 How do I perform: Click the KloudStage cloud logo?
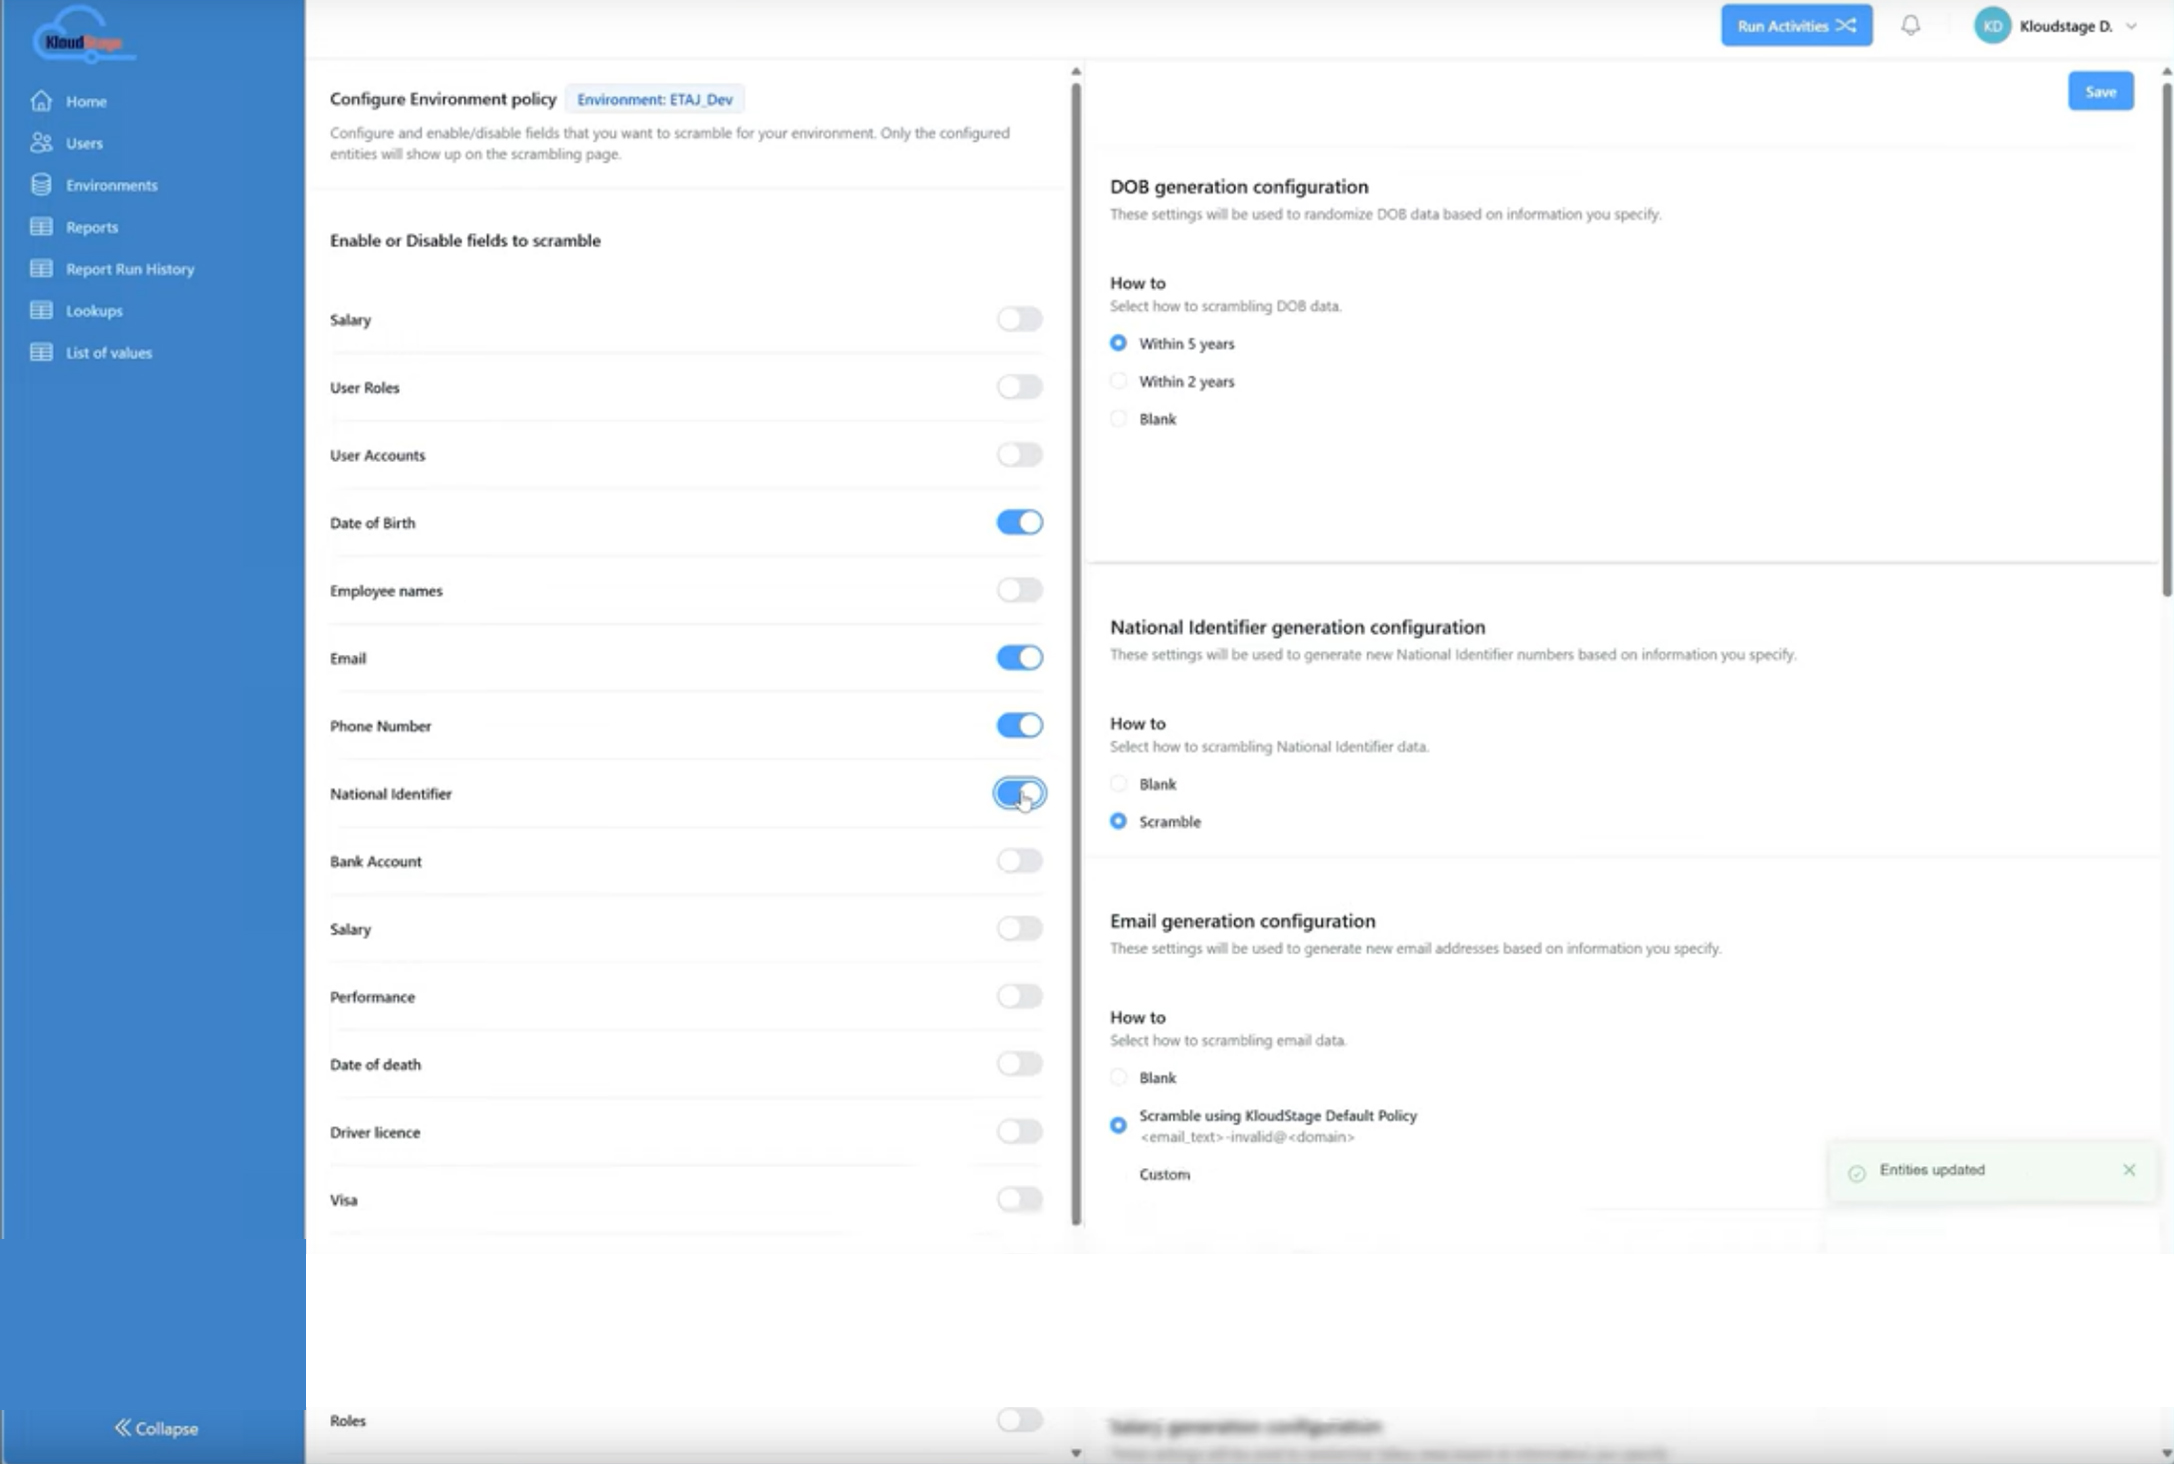tap(82, 36)
